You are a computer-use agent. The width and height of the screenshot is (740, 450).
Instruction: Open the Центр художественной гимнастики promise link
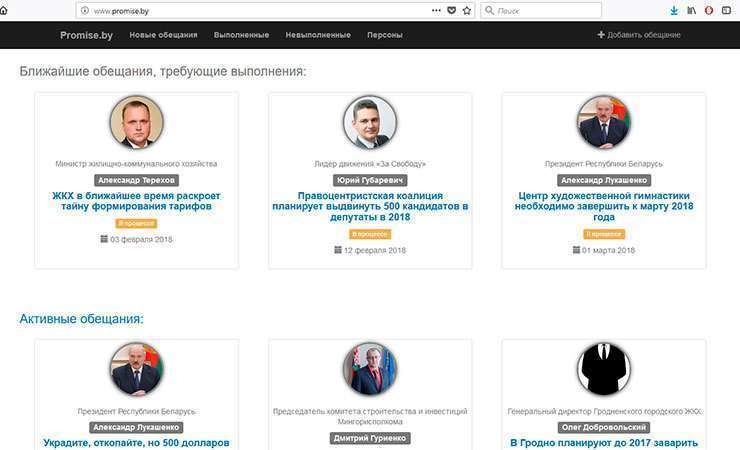pos(604,206)
